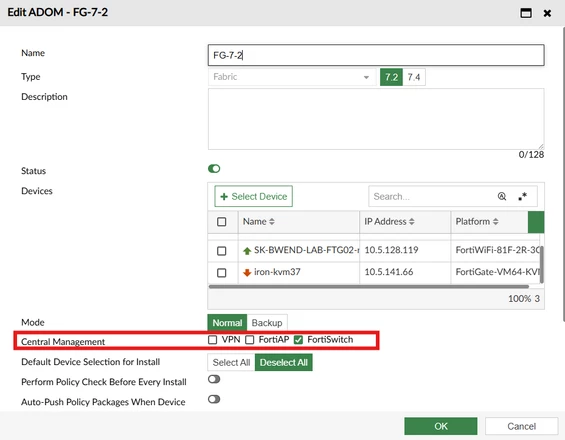This screenshot has width=565, height=440.
Task: Close the Edit ADOM dialog
Action: click(x=547, y=13)
